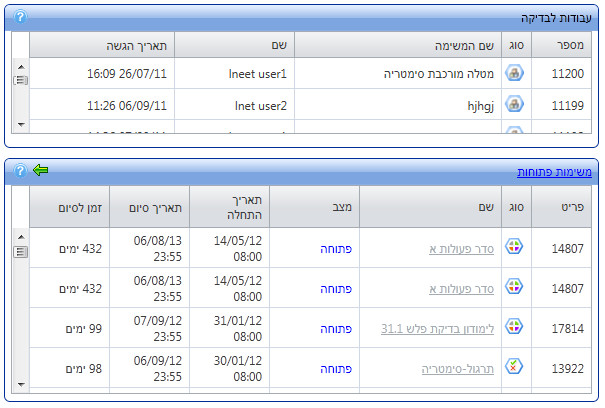The height and width of the screenshot is (408, 605).
Task: Click type icon for task 11200
Action: (514, 74)
